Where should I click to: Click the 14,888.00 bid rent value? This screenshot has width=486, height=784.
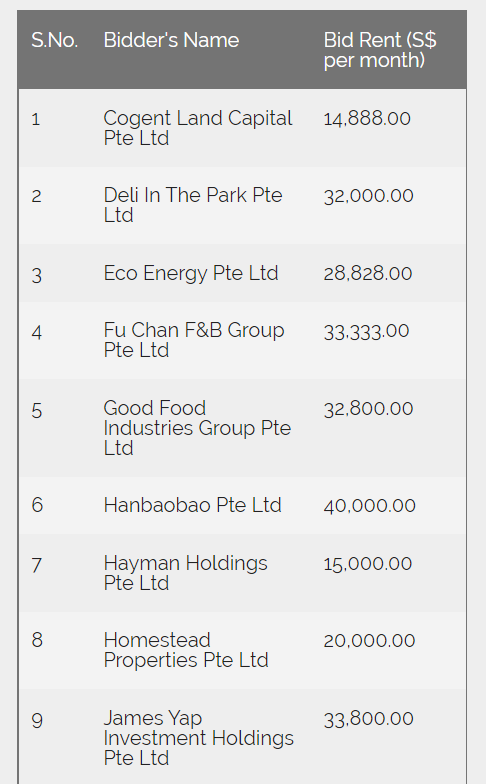coord(367,118)
